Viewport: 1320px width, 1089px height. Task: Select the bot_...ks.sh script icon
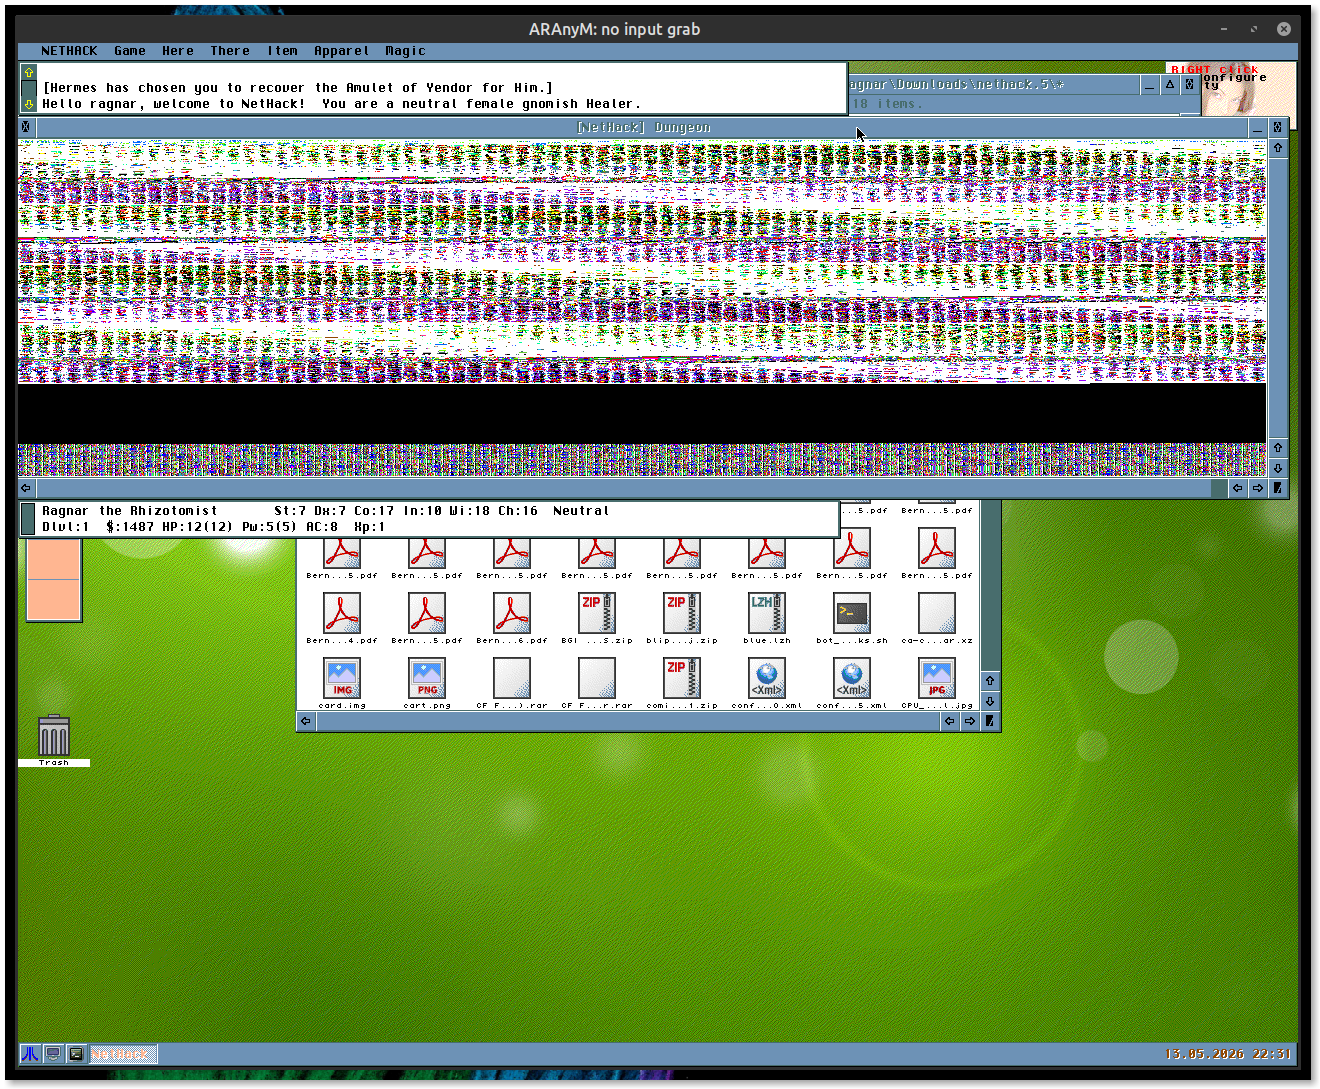pos(852,614)
